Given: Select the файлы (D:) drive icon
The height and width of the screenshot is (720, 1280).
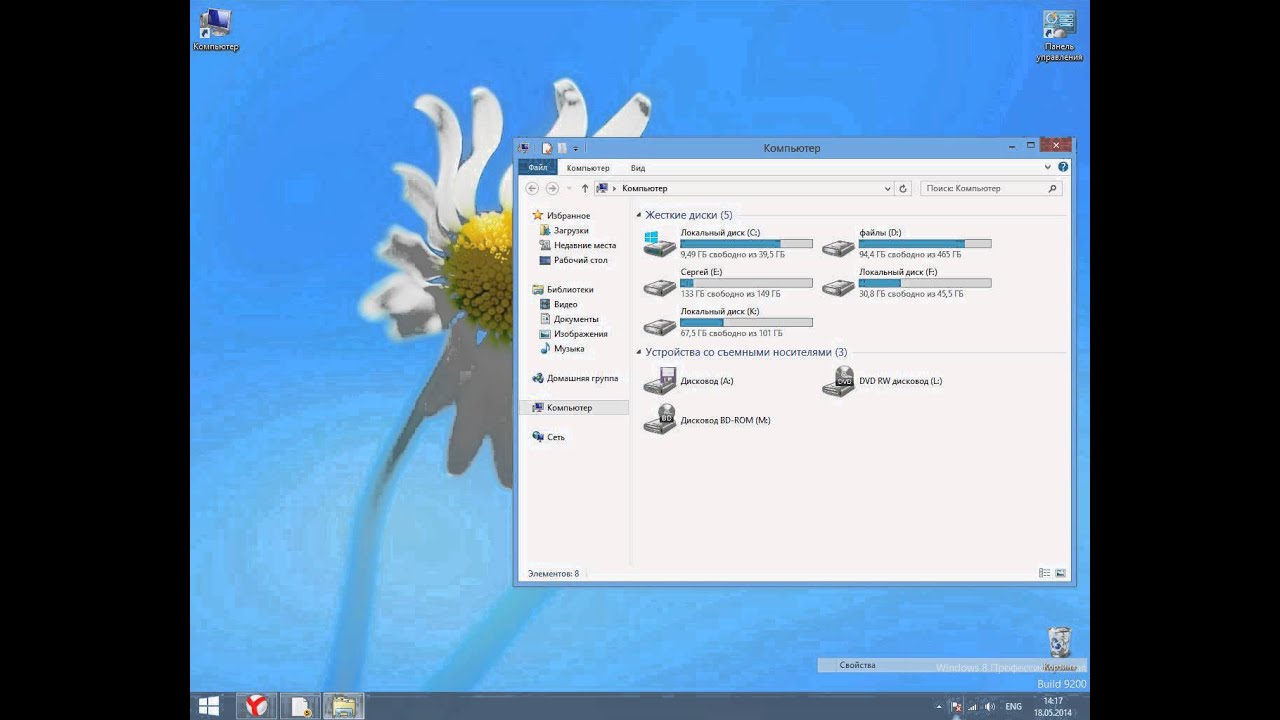Looking at the screenshot, I should [838, 247].
